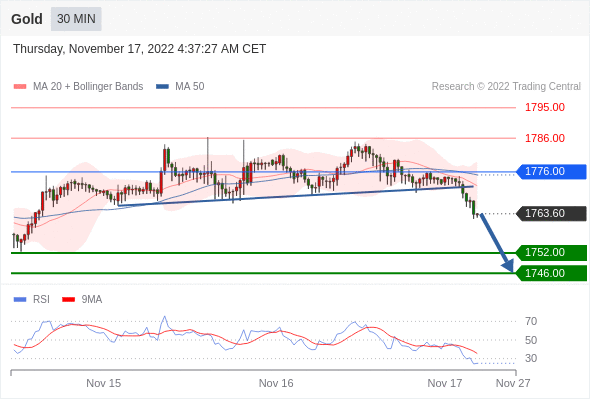Select the black 1763.60 current price tag
The width and height of the screenshot is (590, 400).
(x=551, y=214)
